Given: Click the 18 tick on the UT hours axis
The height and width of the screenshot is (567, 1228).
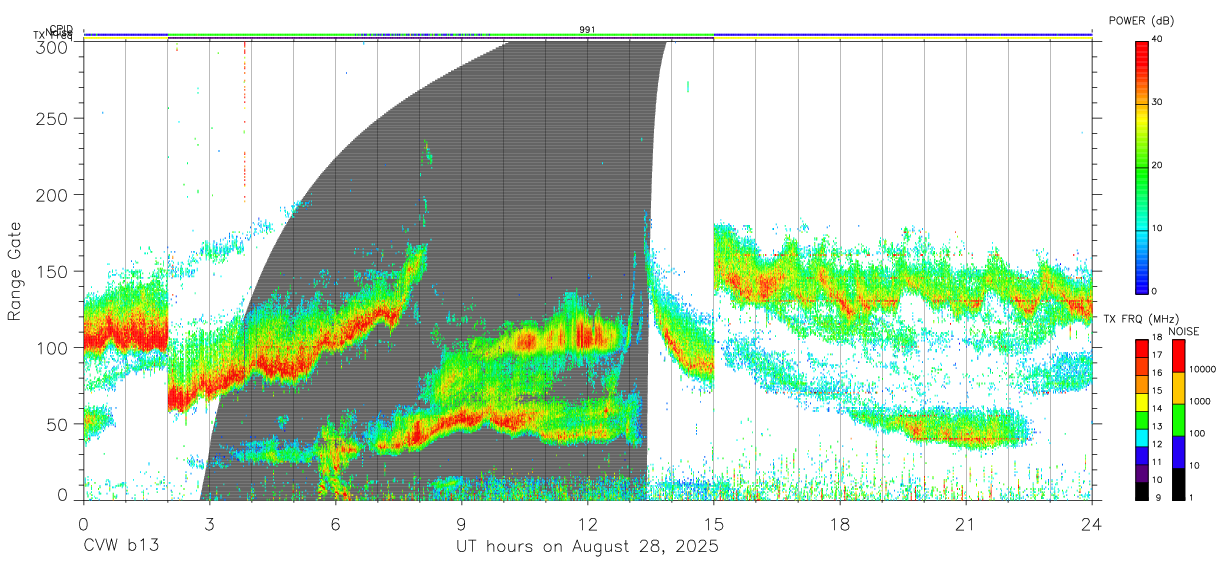Looking at the screenshot, I should 840,524.
